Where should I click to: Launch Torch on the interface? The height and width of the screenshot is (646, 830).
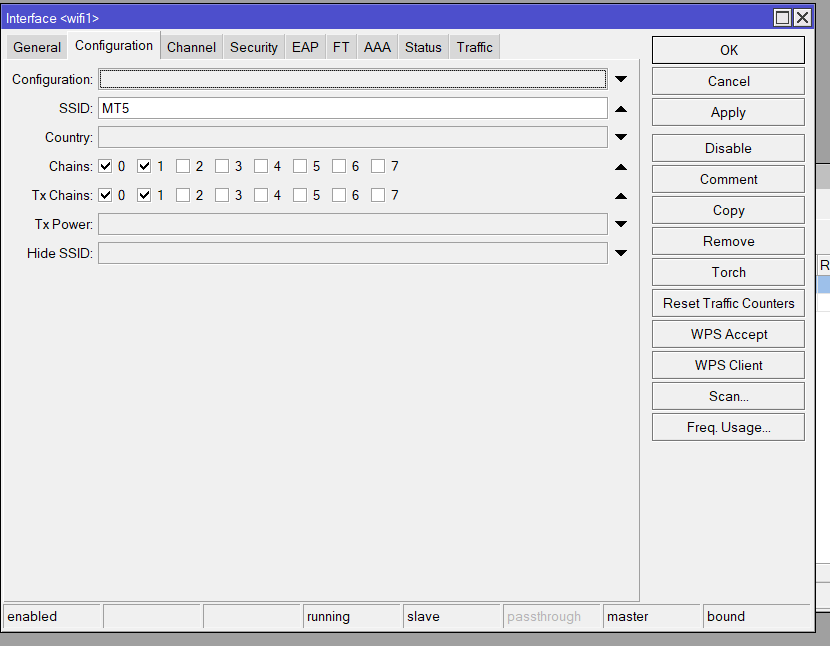[728, 272]
